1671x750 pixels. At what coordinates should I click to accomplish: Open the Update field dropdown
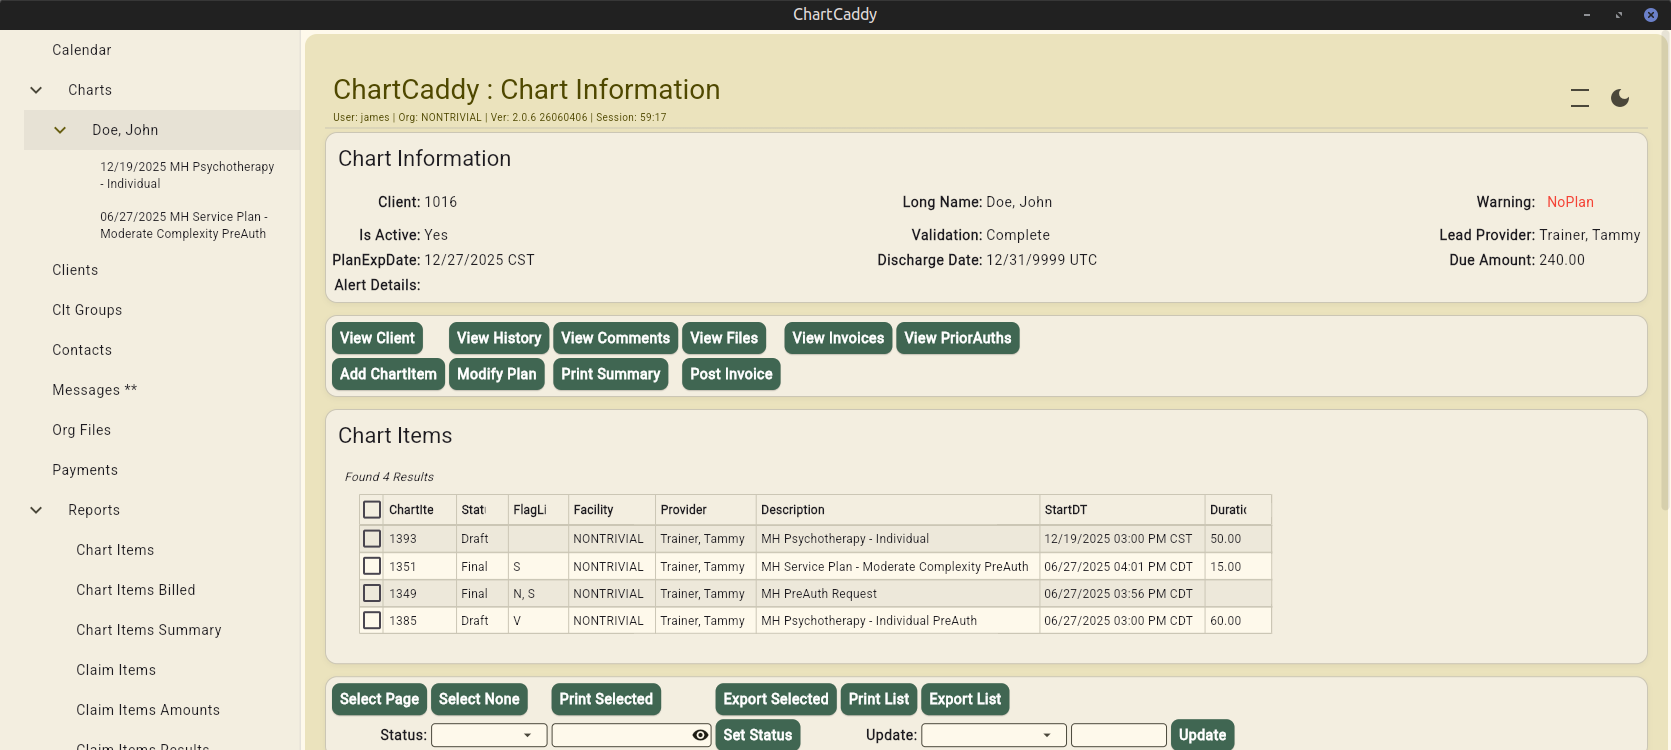coord(994,735)
